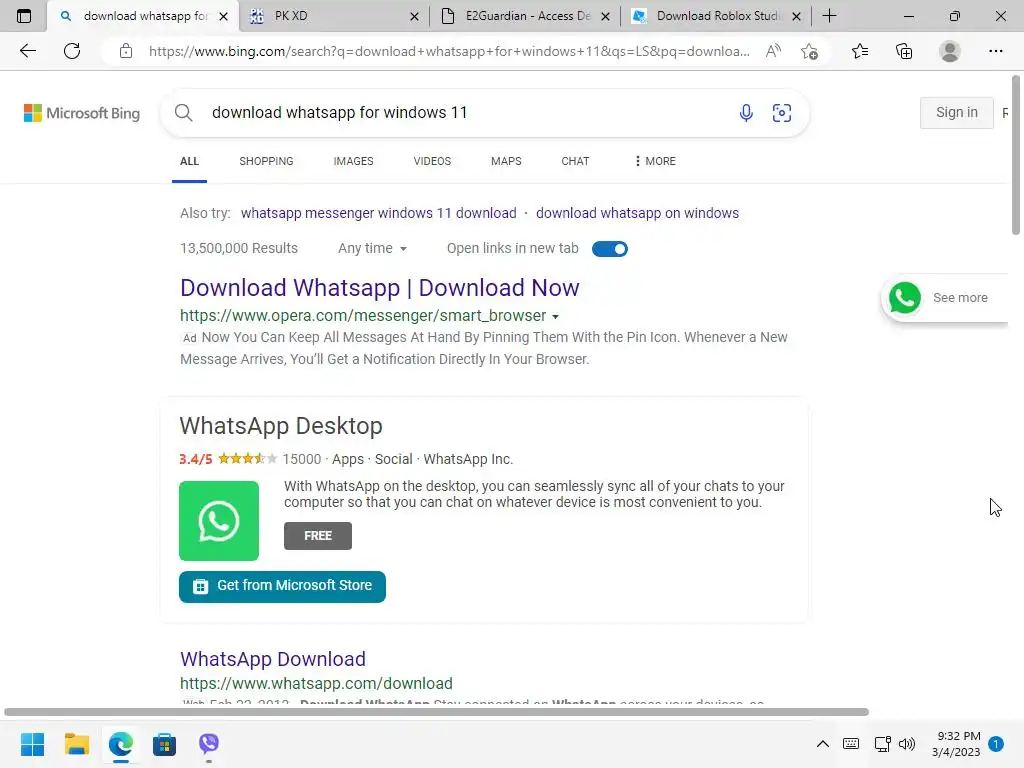This screenshot has height=768, width=1024.
Task: Click the WhatsApp Desktop heading
Action: [281, 426]
